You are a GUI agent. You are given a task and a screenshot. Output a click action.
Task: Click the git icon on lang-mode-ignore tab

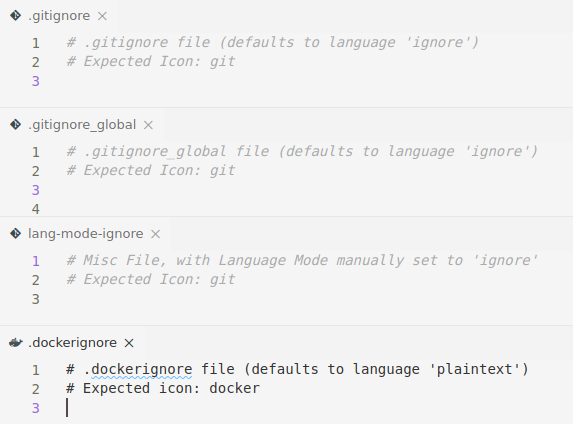point(15,234)
